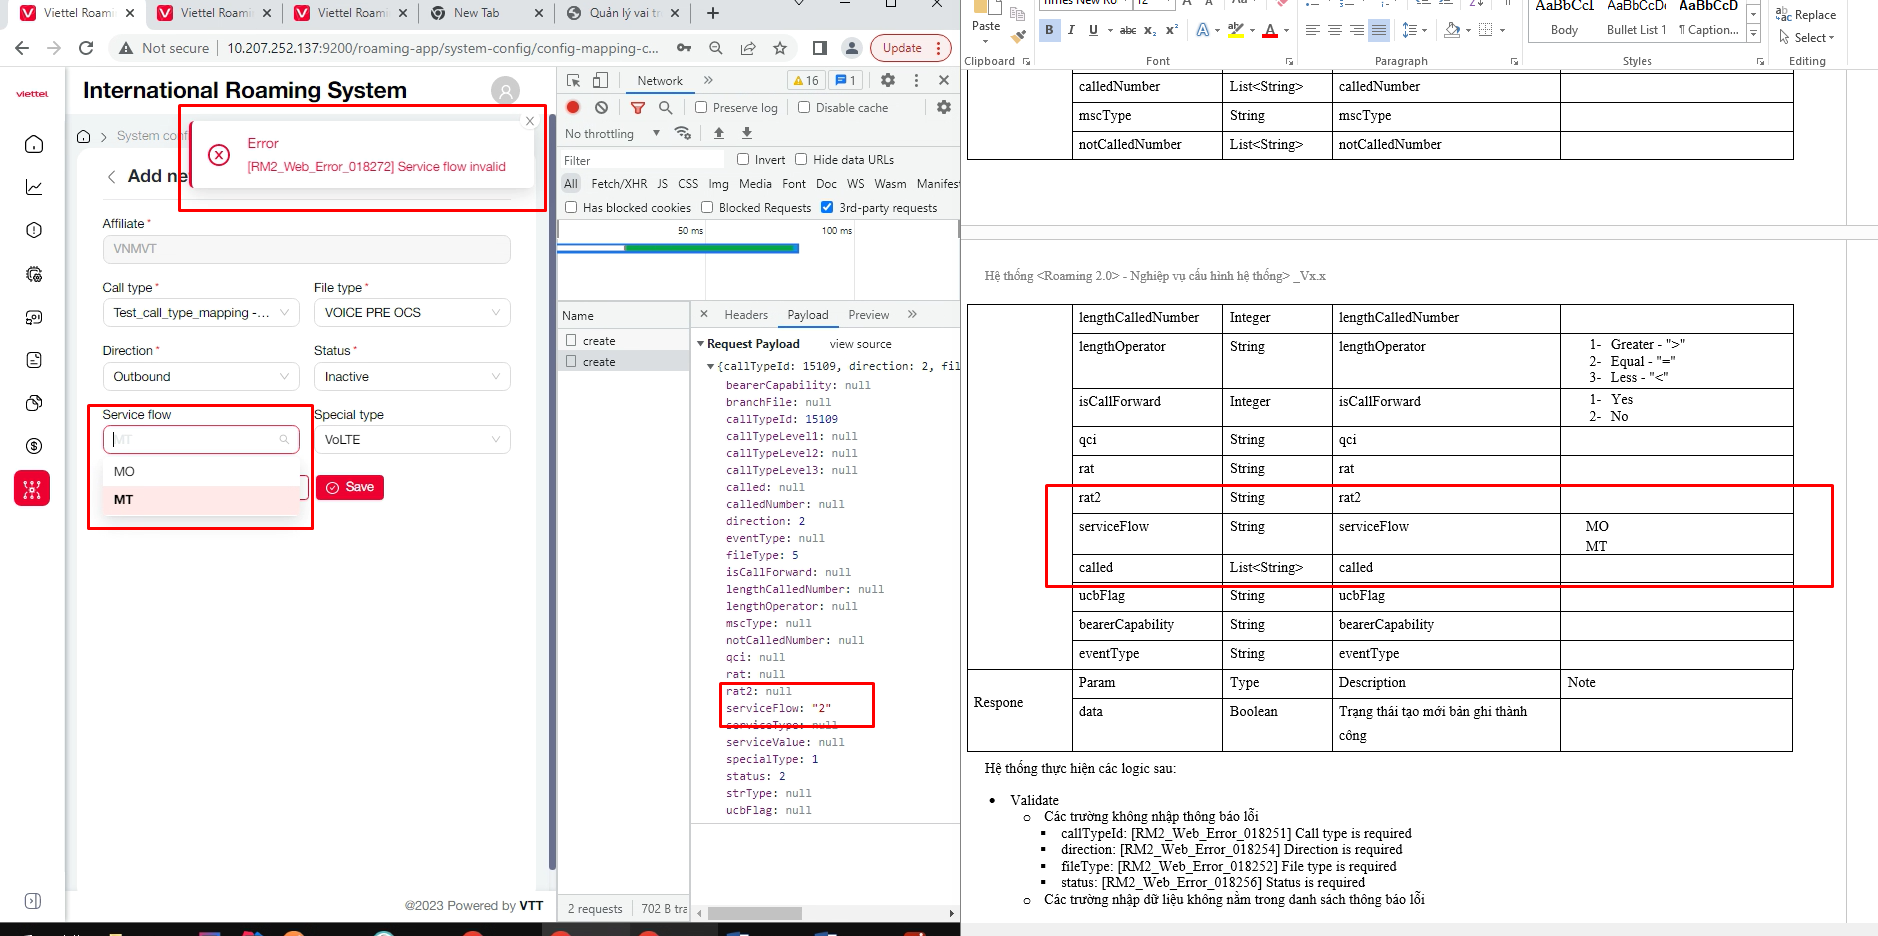Click the DevTools record network log button

tap(573, 107)
